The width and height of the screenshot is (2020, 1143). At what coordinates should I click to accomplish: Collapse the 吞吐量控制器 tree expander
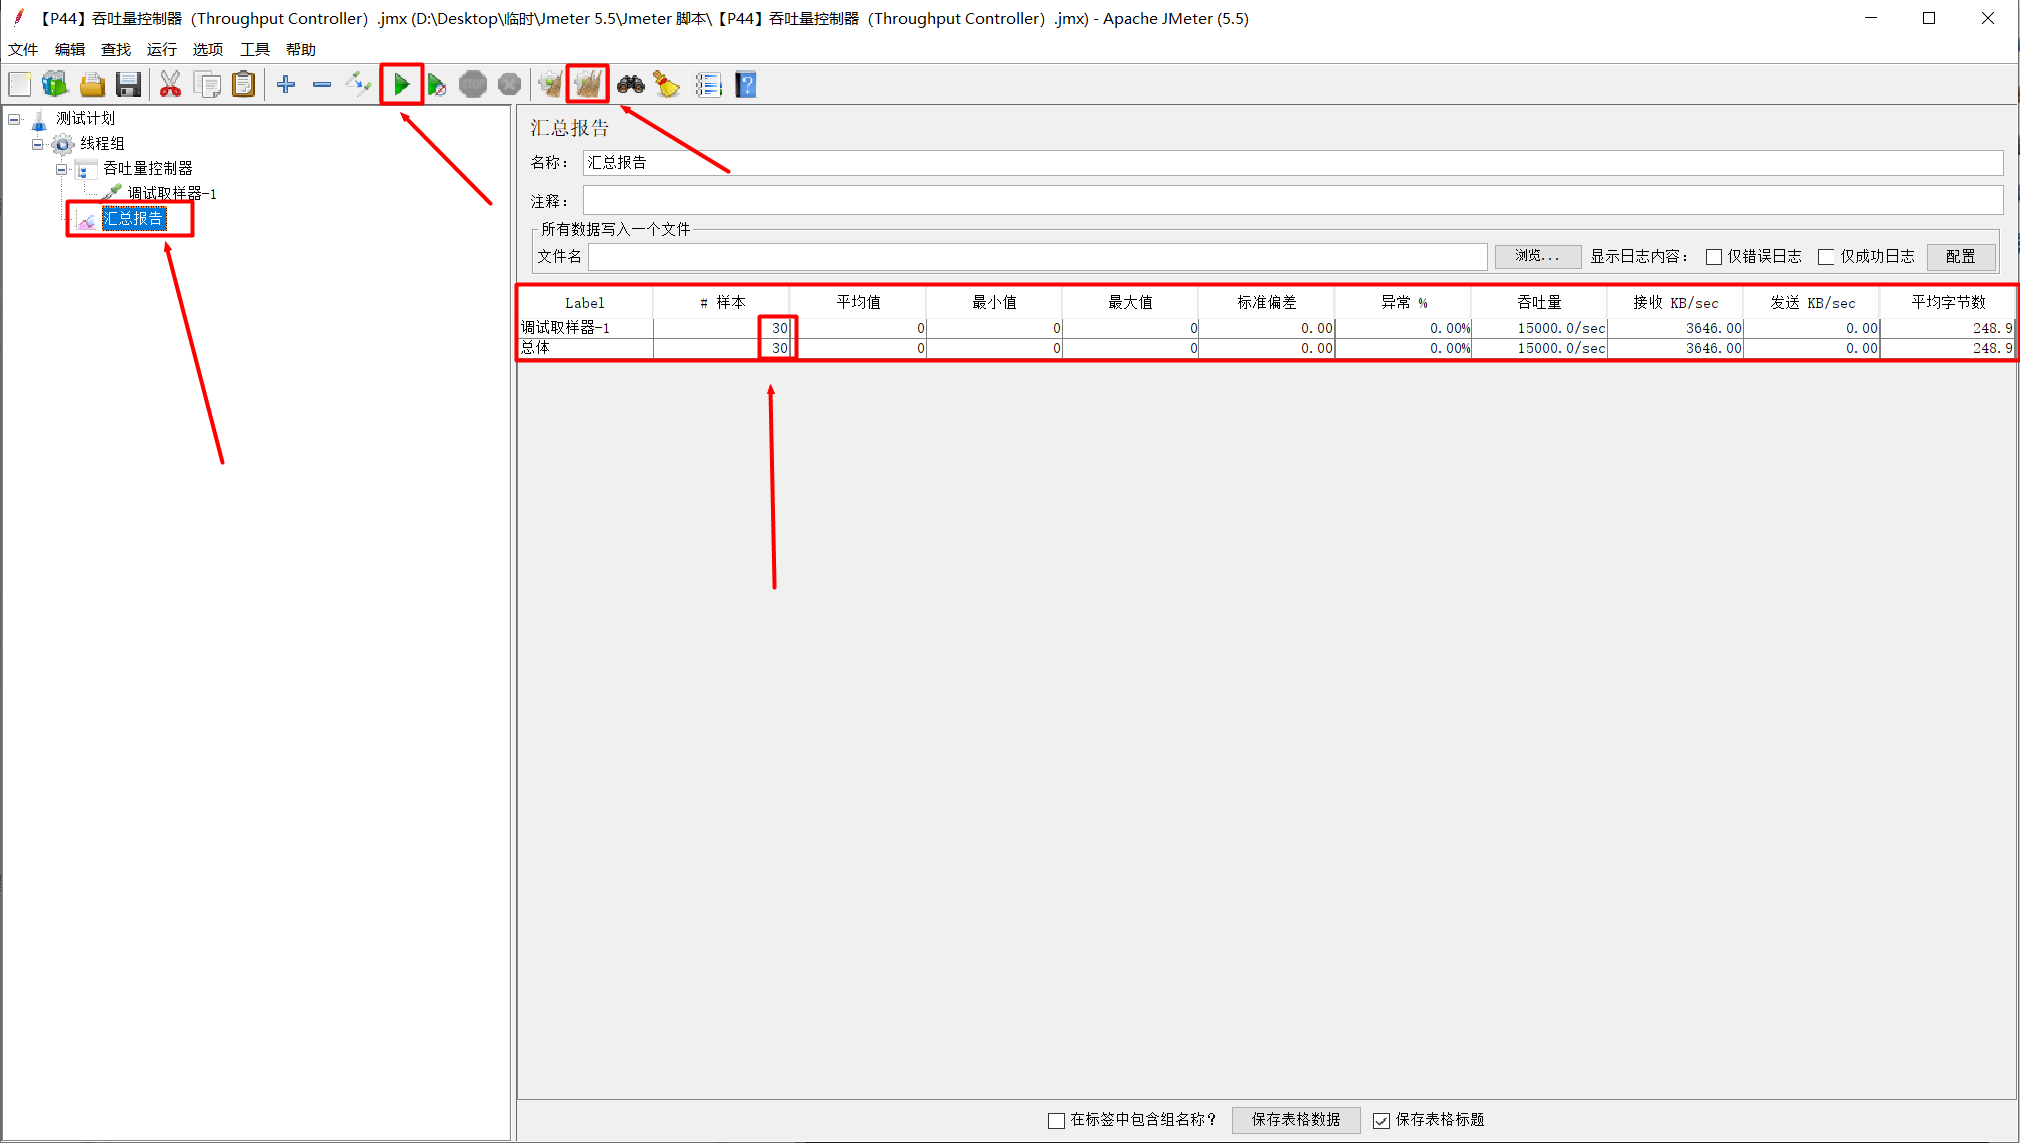(x=62, y=169)
